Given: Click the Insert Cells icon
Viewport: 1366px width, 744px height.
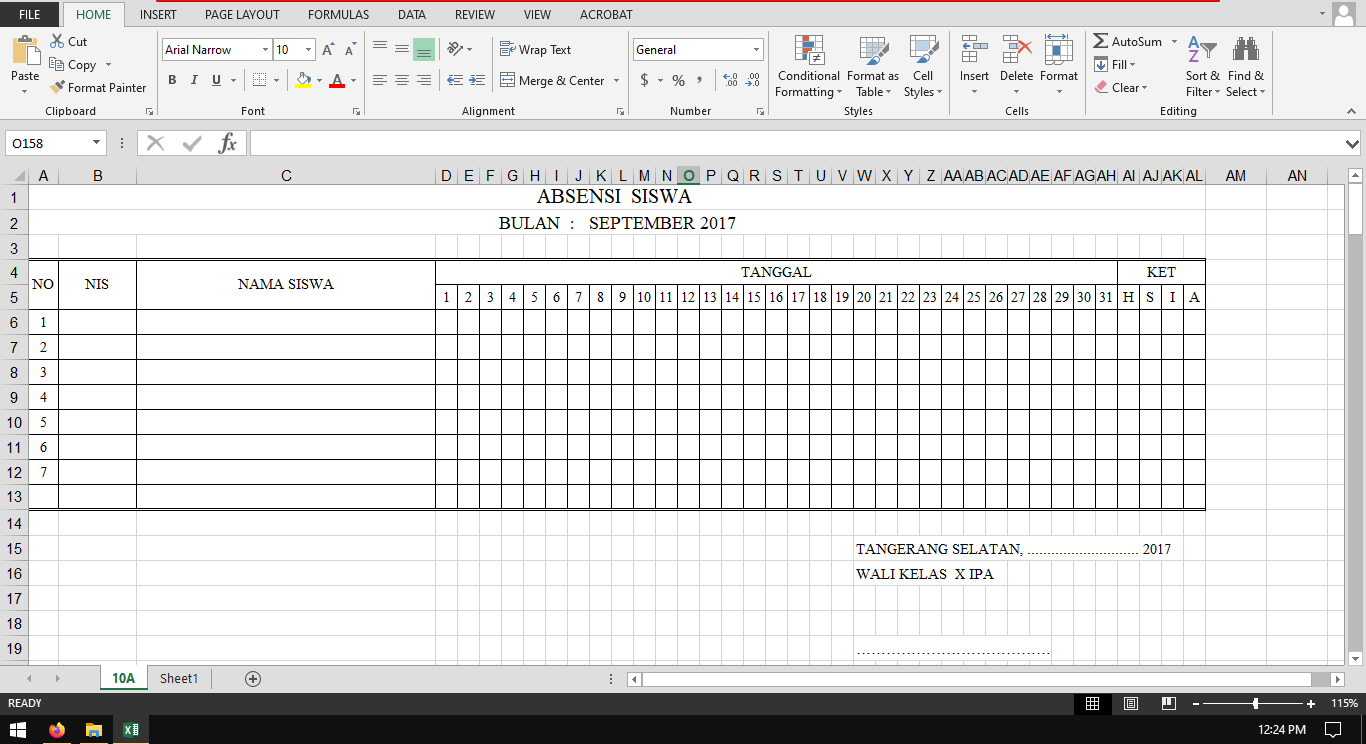Looking at the screenshot, I should point(973,60).
